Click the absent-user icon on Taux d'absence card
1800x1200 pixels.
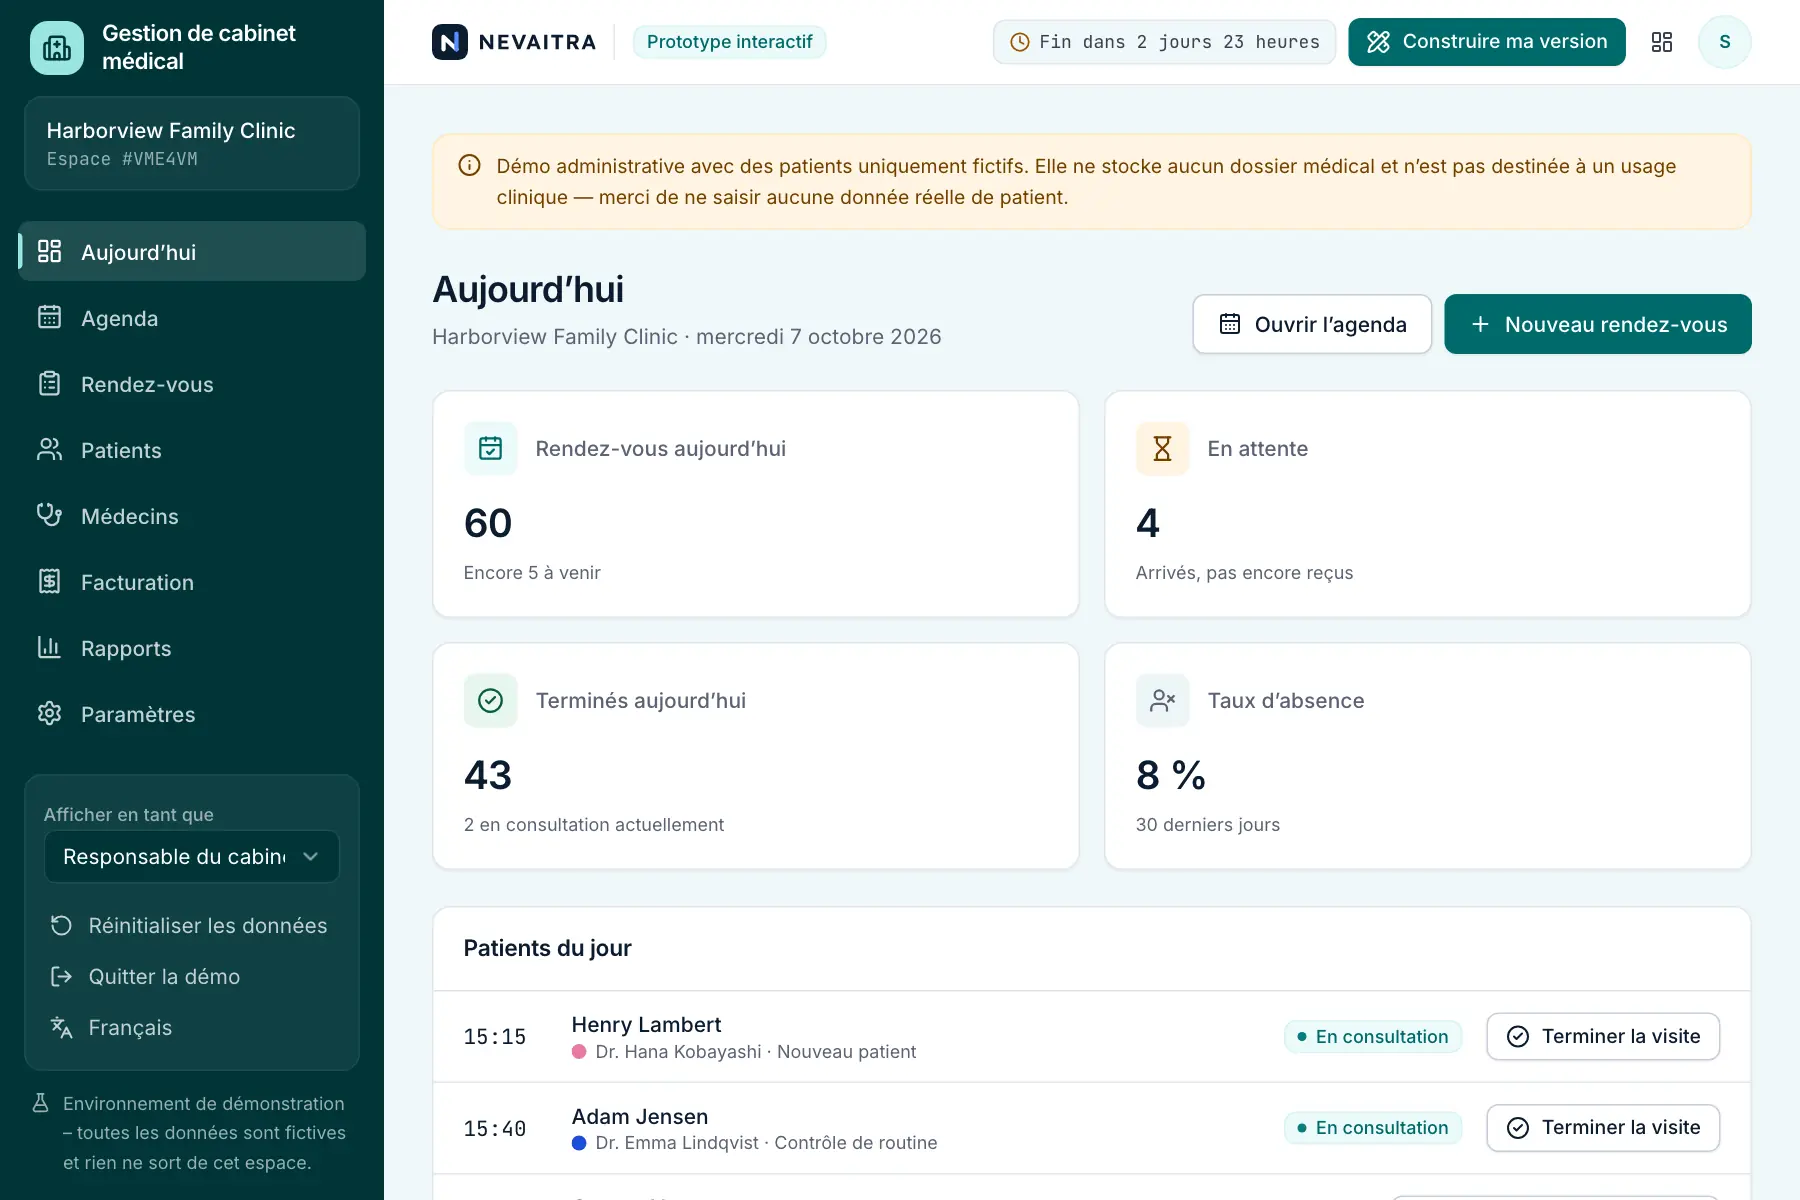(1162, 701)
